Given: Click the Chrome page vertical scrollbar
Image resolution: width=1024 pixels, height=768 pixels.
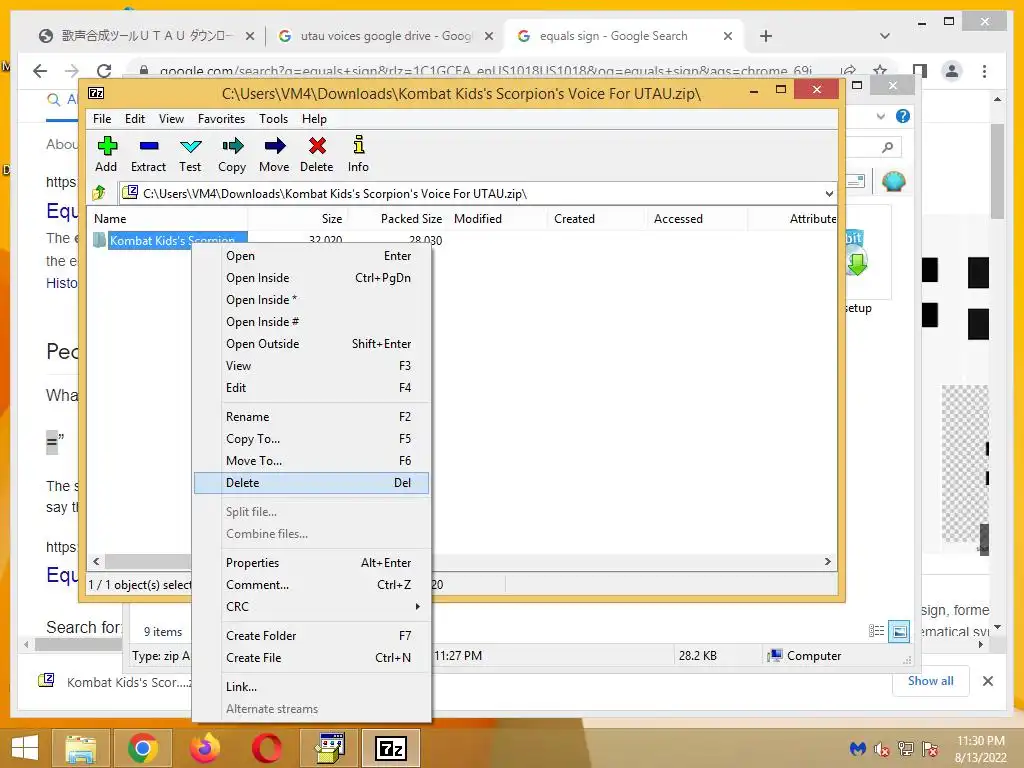Looking at the screenshot, I should coord(997,171).
